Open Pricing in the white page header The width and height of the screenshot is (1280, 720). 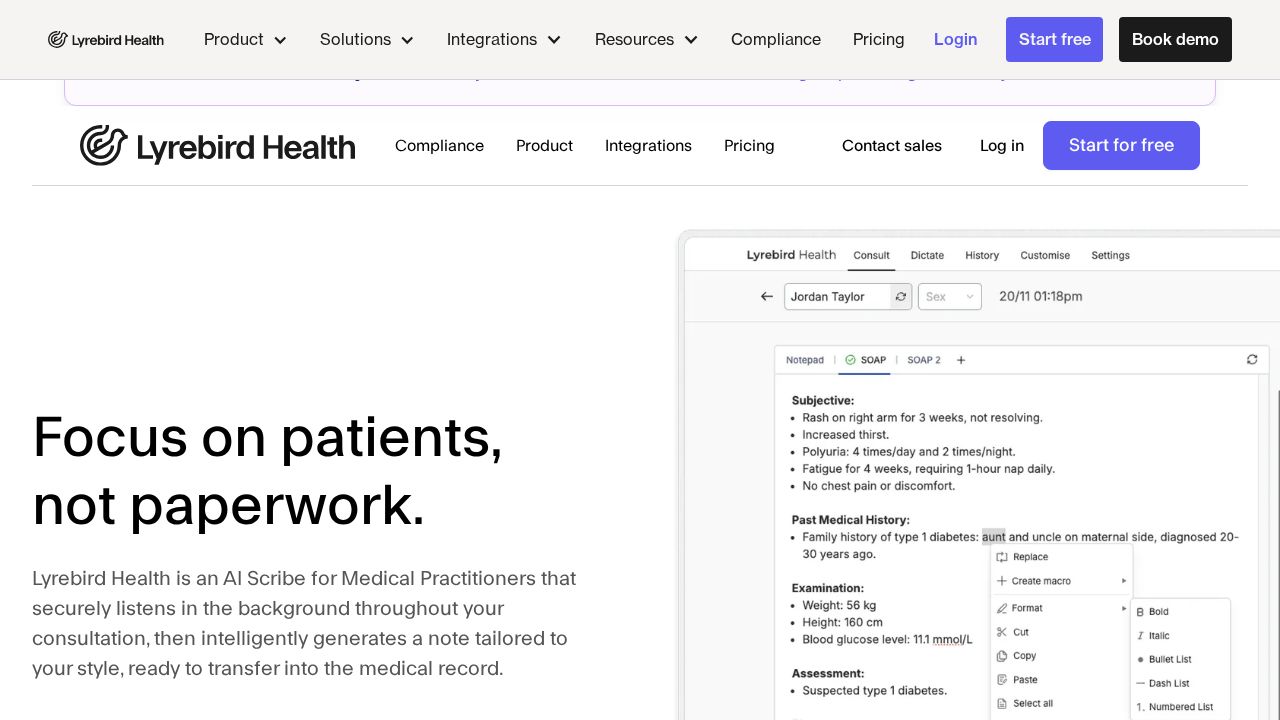[749, 146]
